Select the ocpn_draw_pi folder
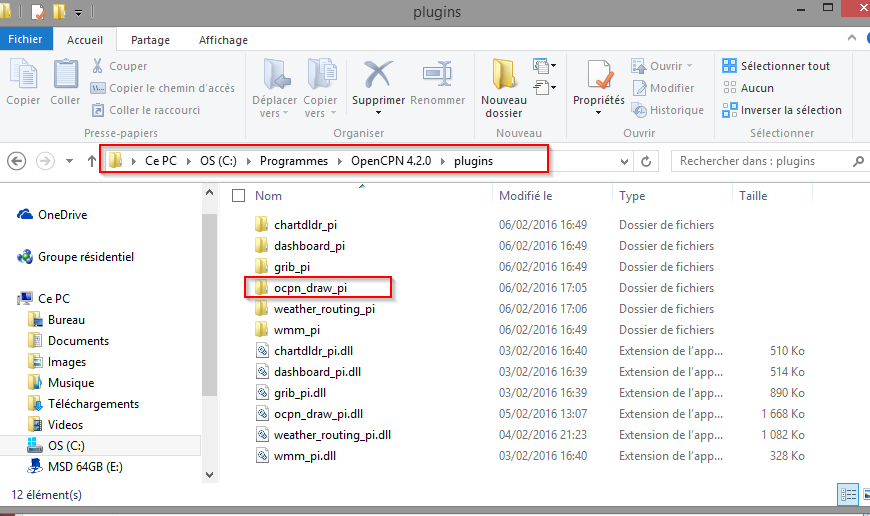 pyautogui.click(x=310, y=288)
